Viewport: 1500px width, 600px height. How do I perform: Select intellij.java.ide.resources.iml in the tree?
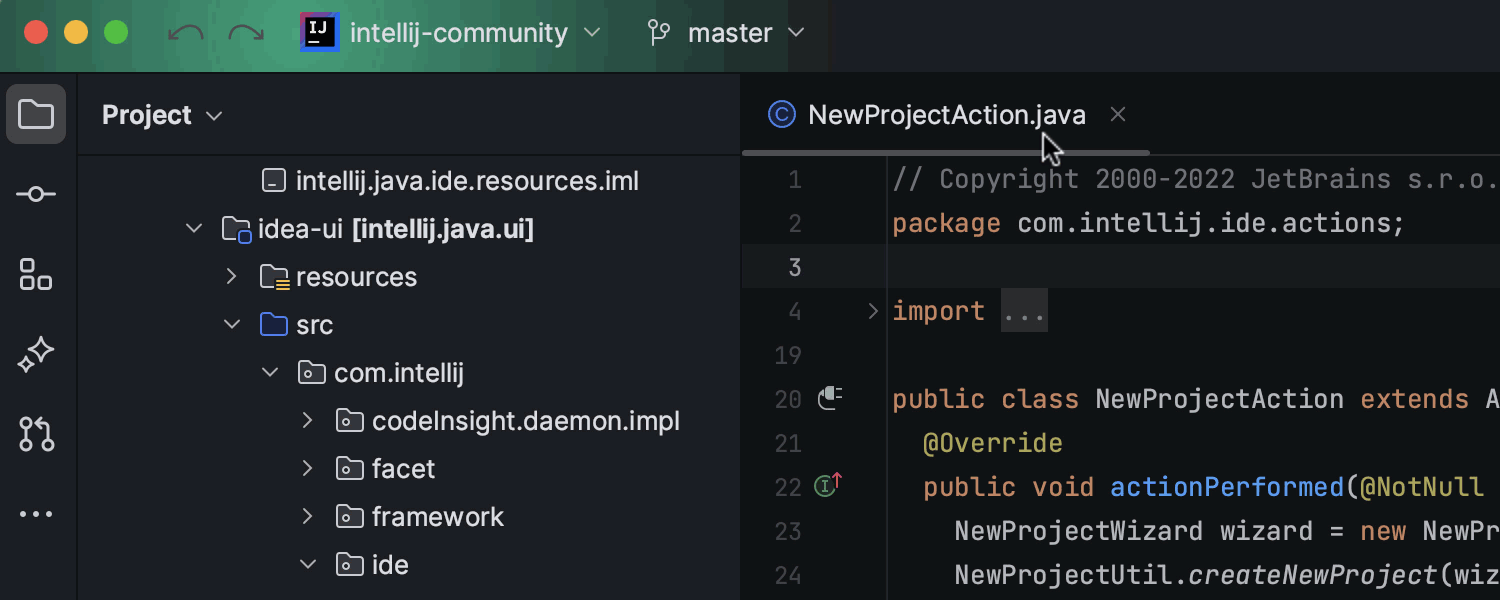coord(409,181)
